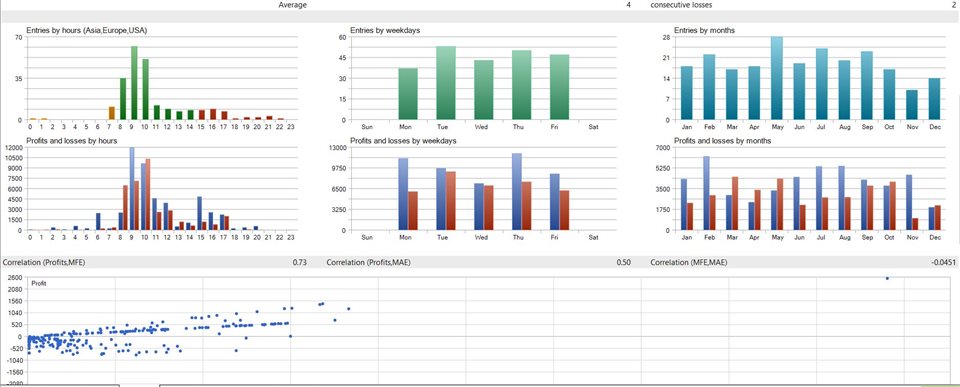Select Mar red loss bar in months chart
960x387 pixels.
pyautogui.click(x=735, y=203)
